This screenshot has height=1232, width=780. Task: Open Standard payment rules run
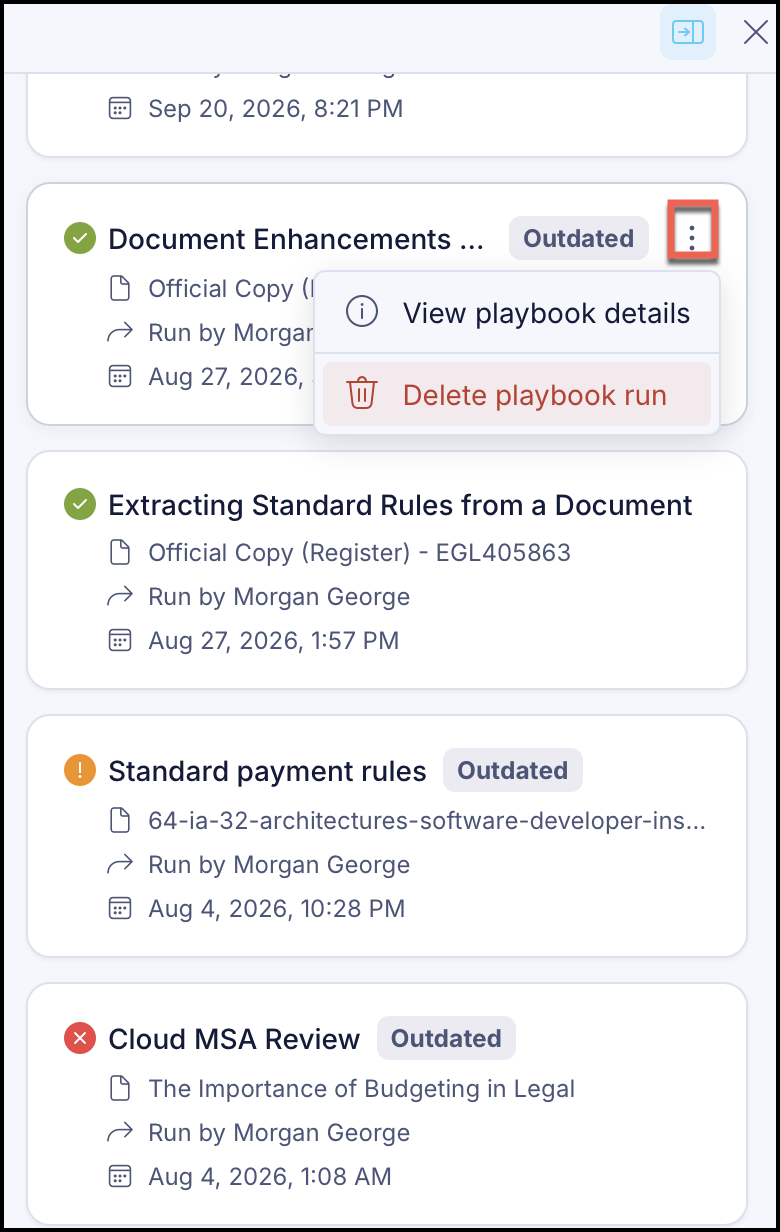267,771
